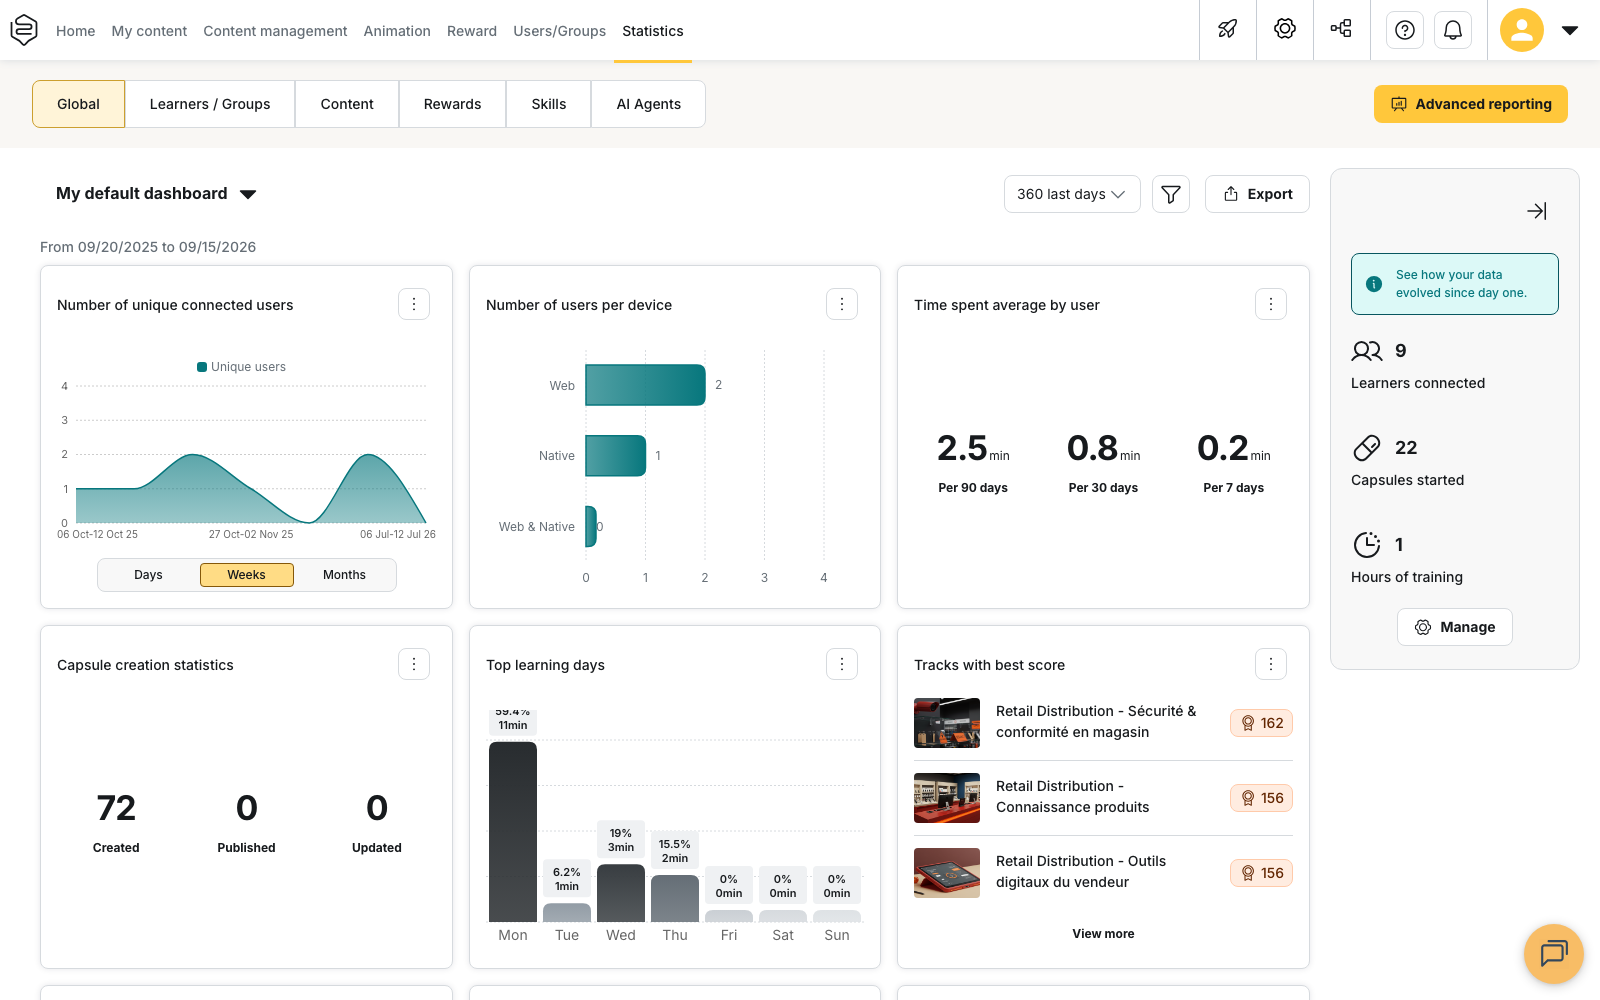Image resolution: width=1600 pixels, height=1000 pixels.
Task: Open options menu for Tracks with best score
Action: [1271, 664]
